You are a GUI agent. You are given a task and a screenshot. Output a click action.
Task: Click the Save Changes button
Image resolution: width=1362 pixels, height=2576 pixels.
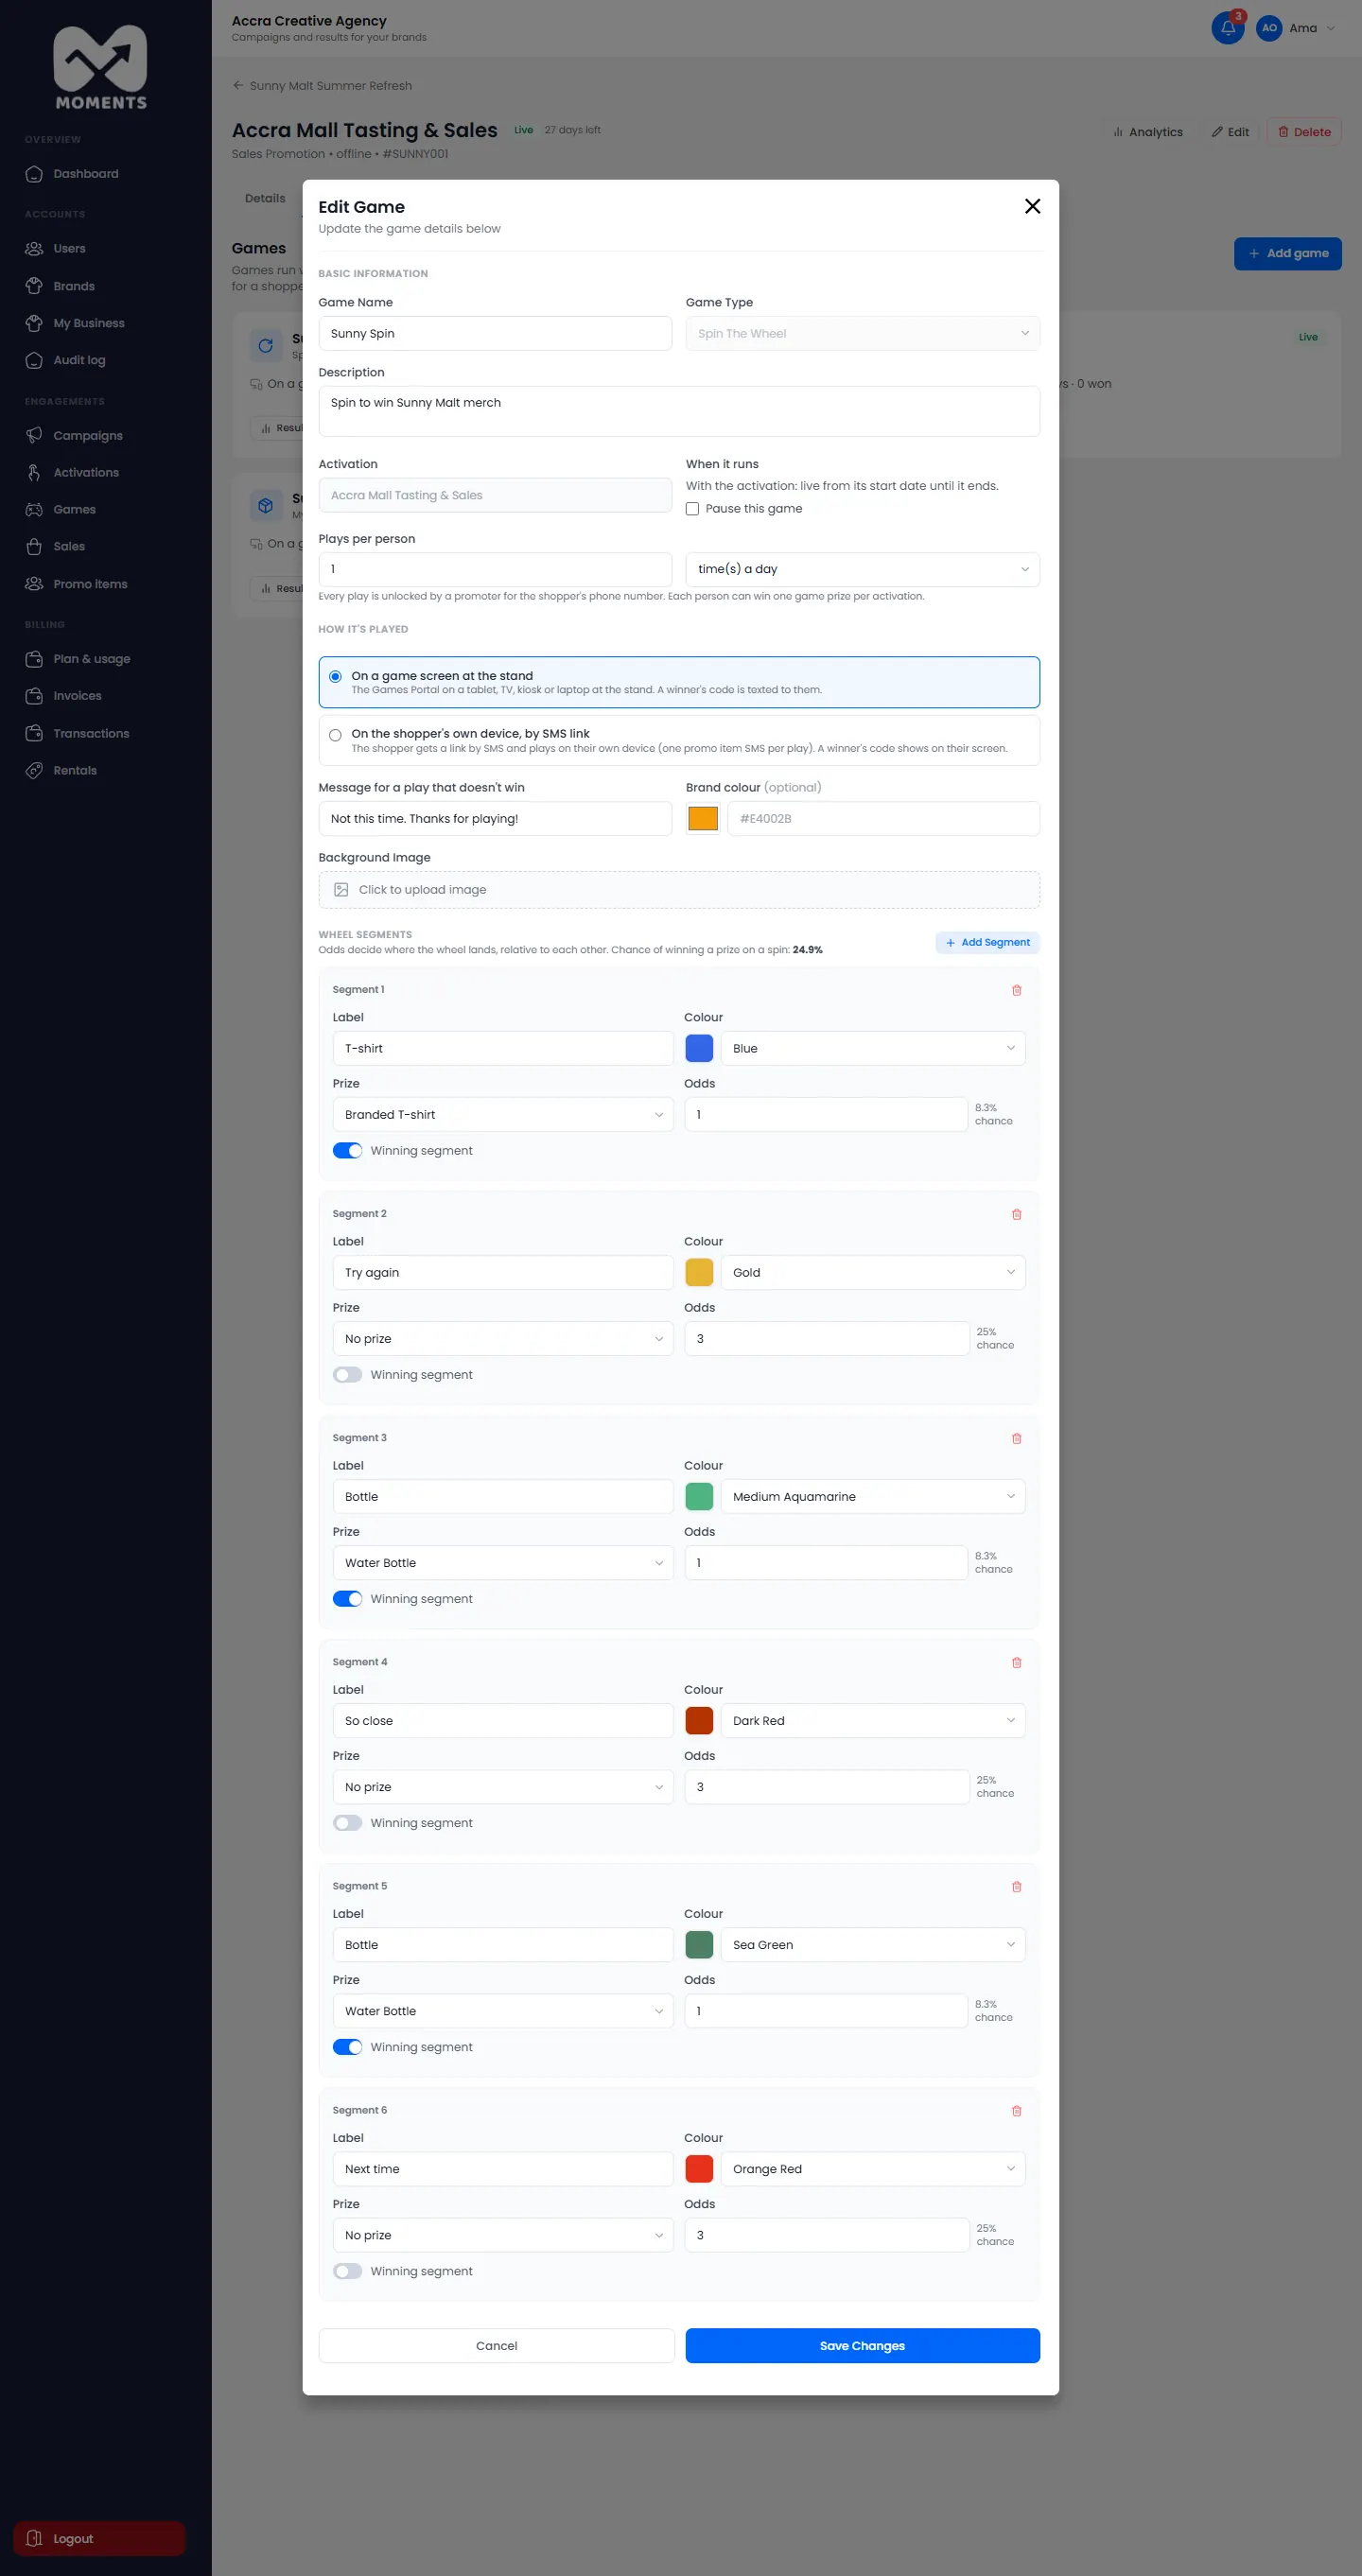(862, 2345)
